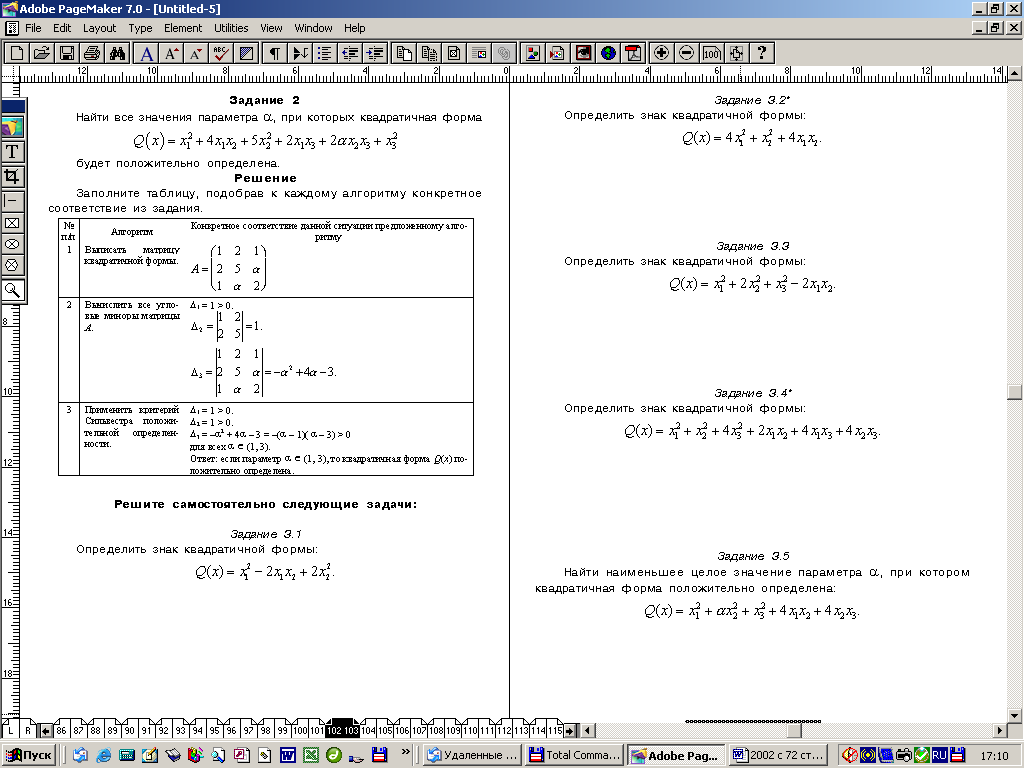Select the Cropping tool in toolbox
Viewport: 1024px width, 768px height.
pos(12,176)
